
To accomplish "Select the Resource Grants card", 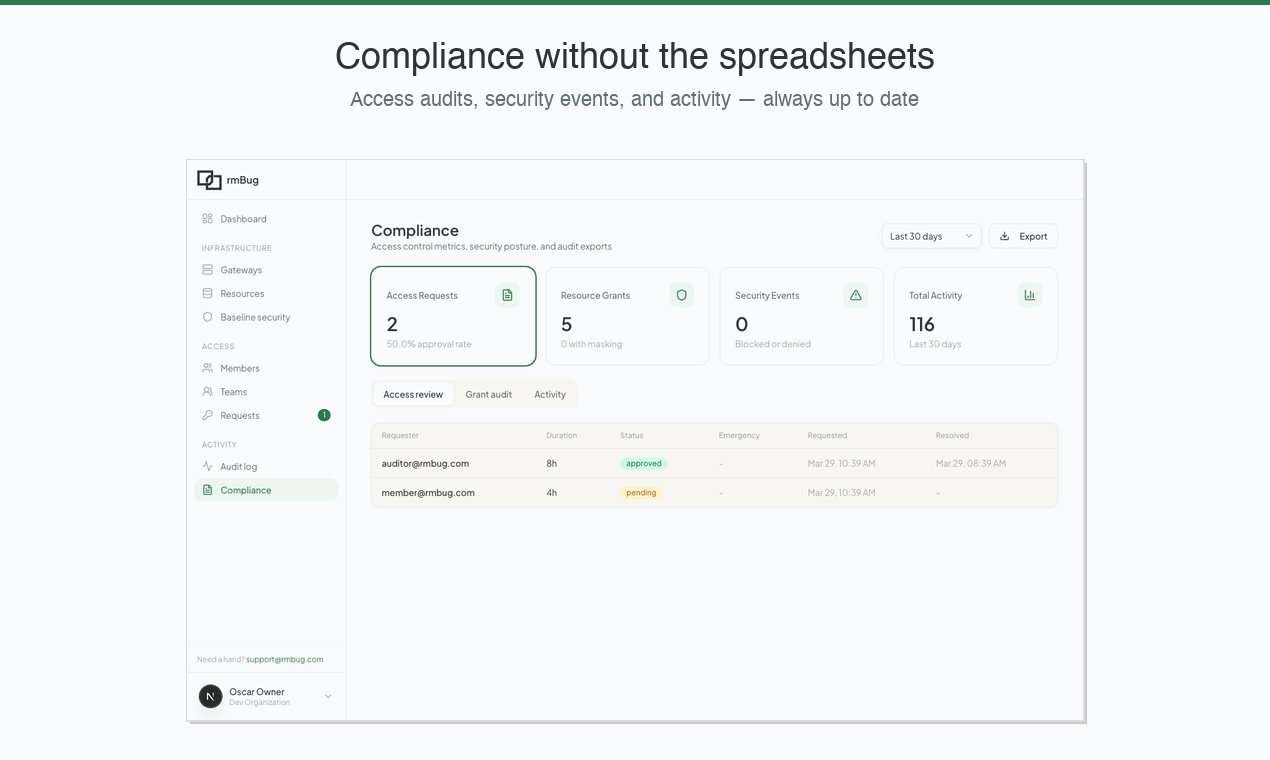I will (x=627, y=316).
